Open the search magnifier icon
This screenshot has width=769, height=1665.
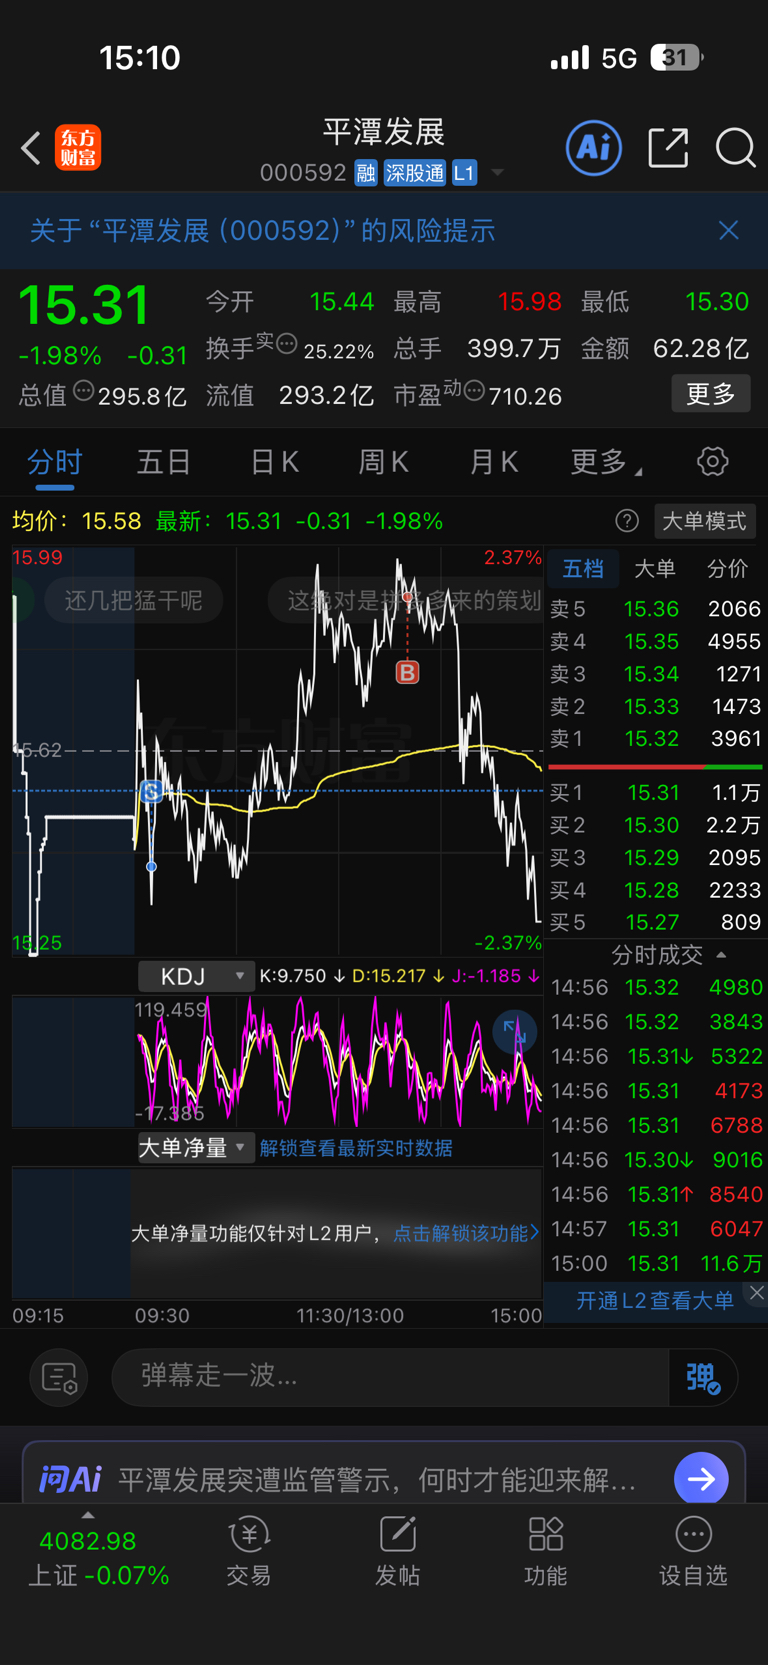click(x=735, y=148)
